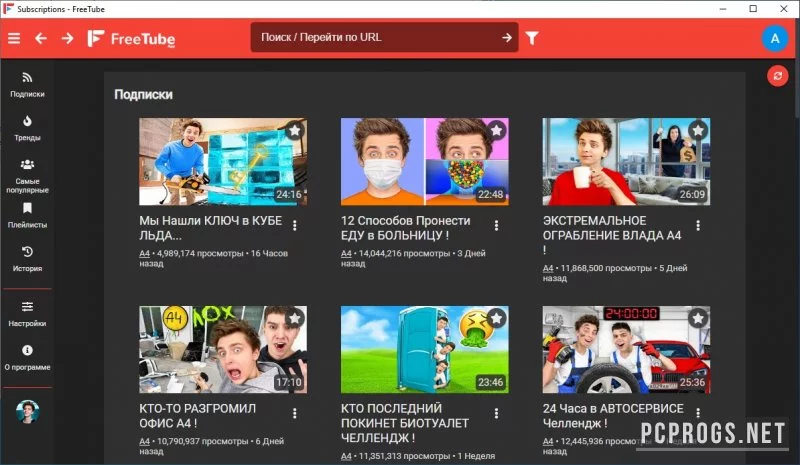800x465 pixels.
Task: Open A4 channel link under hospital food video
Action: tap(346, 253)
